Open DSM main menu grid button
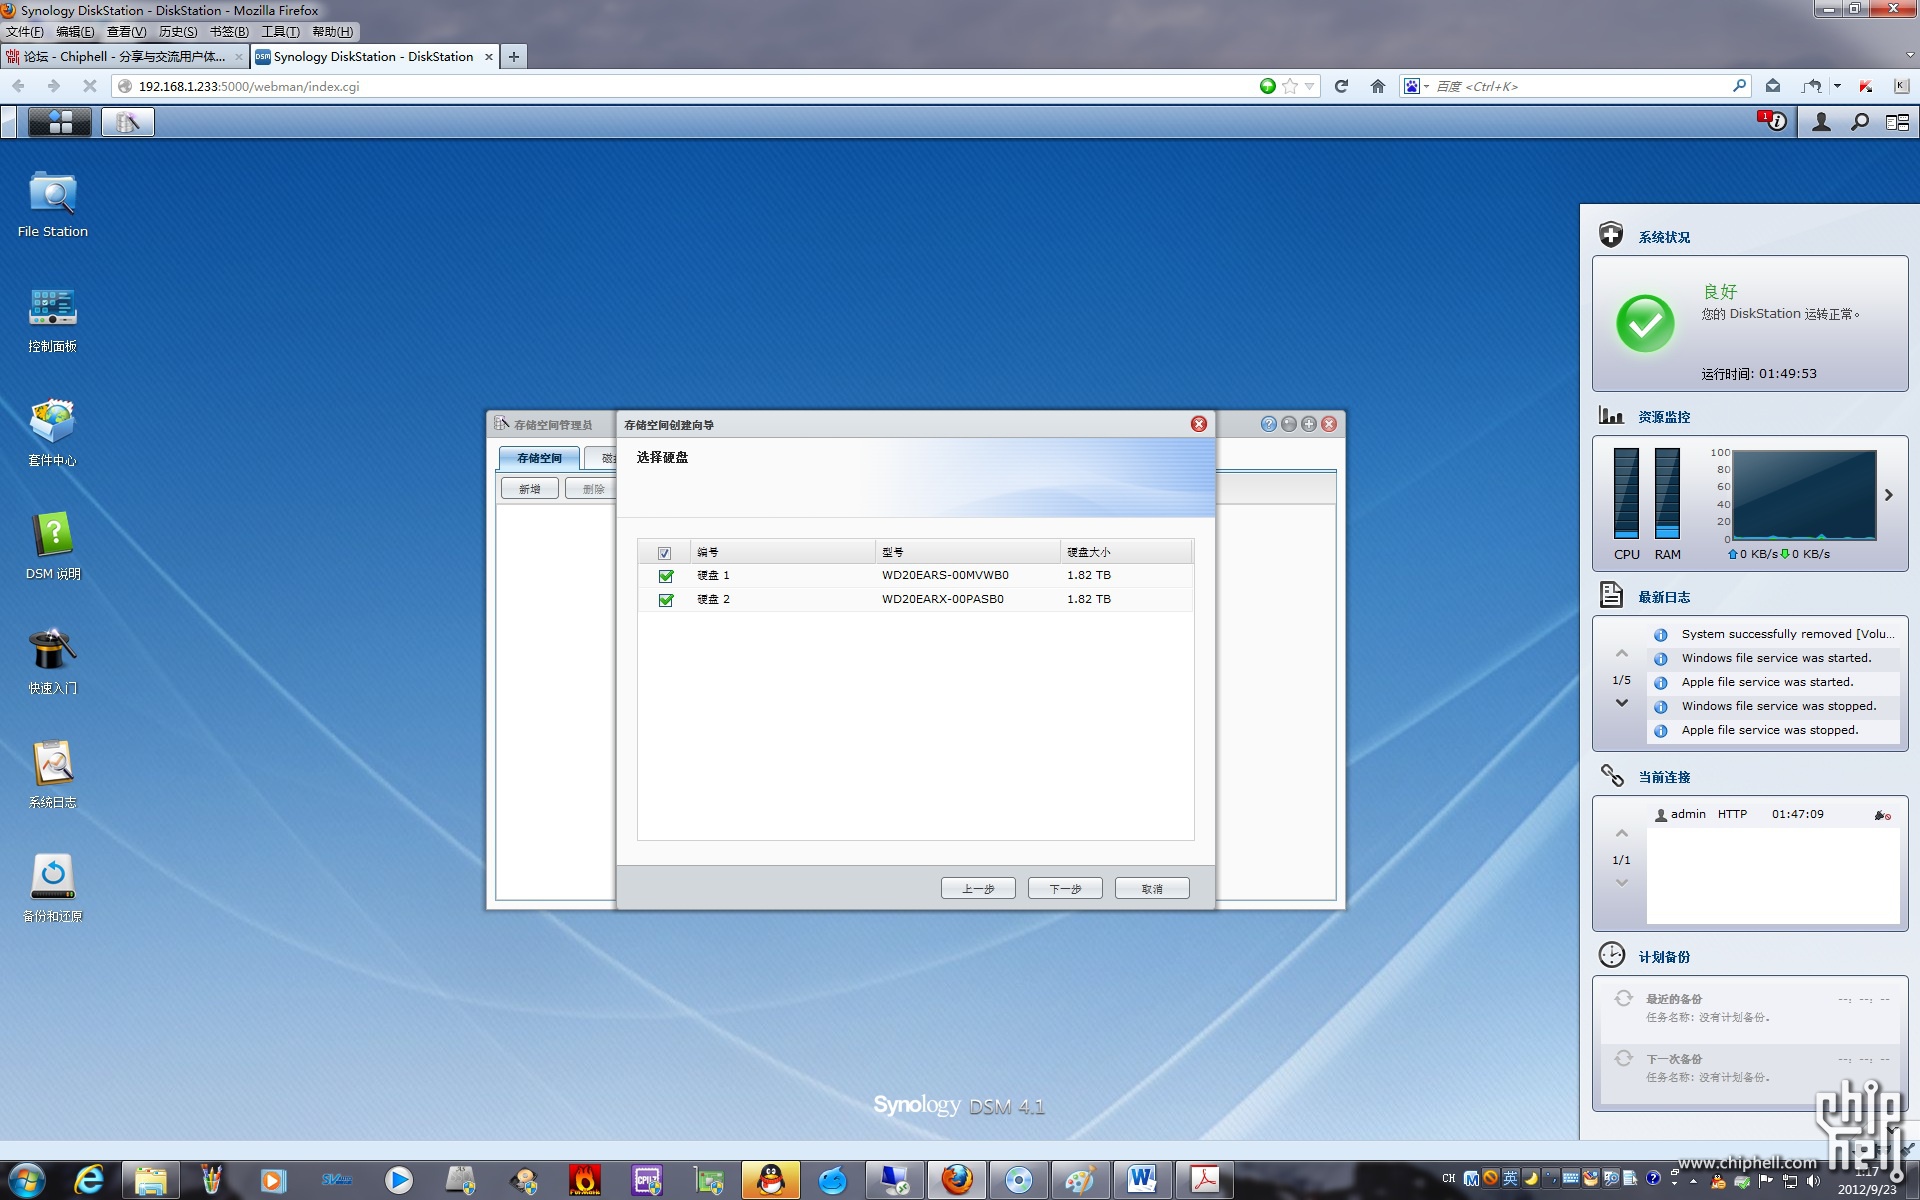 (60, 122)
